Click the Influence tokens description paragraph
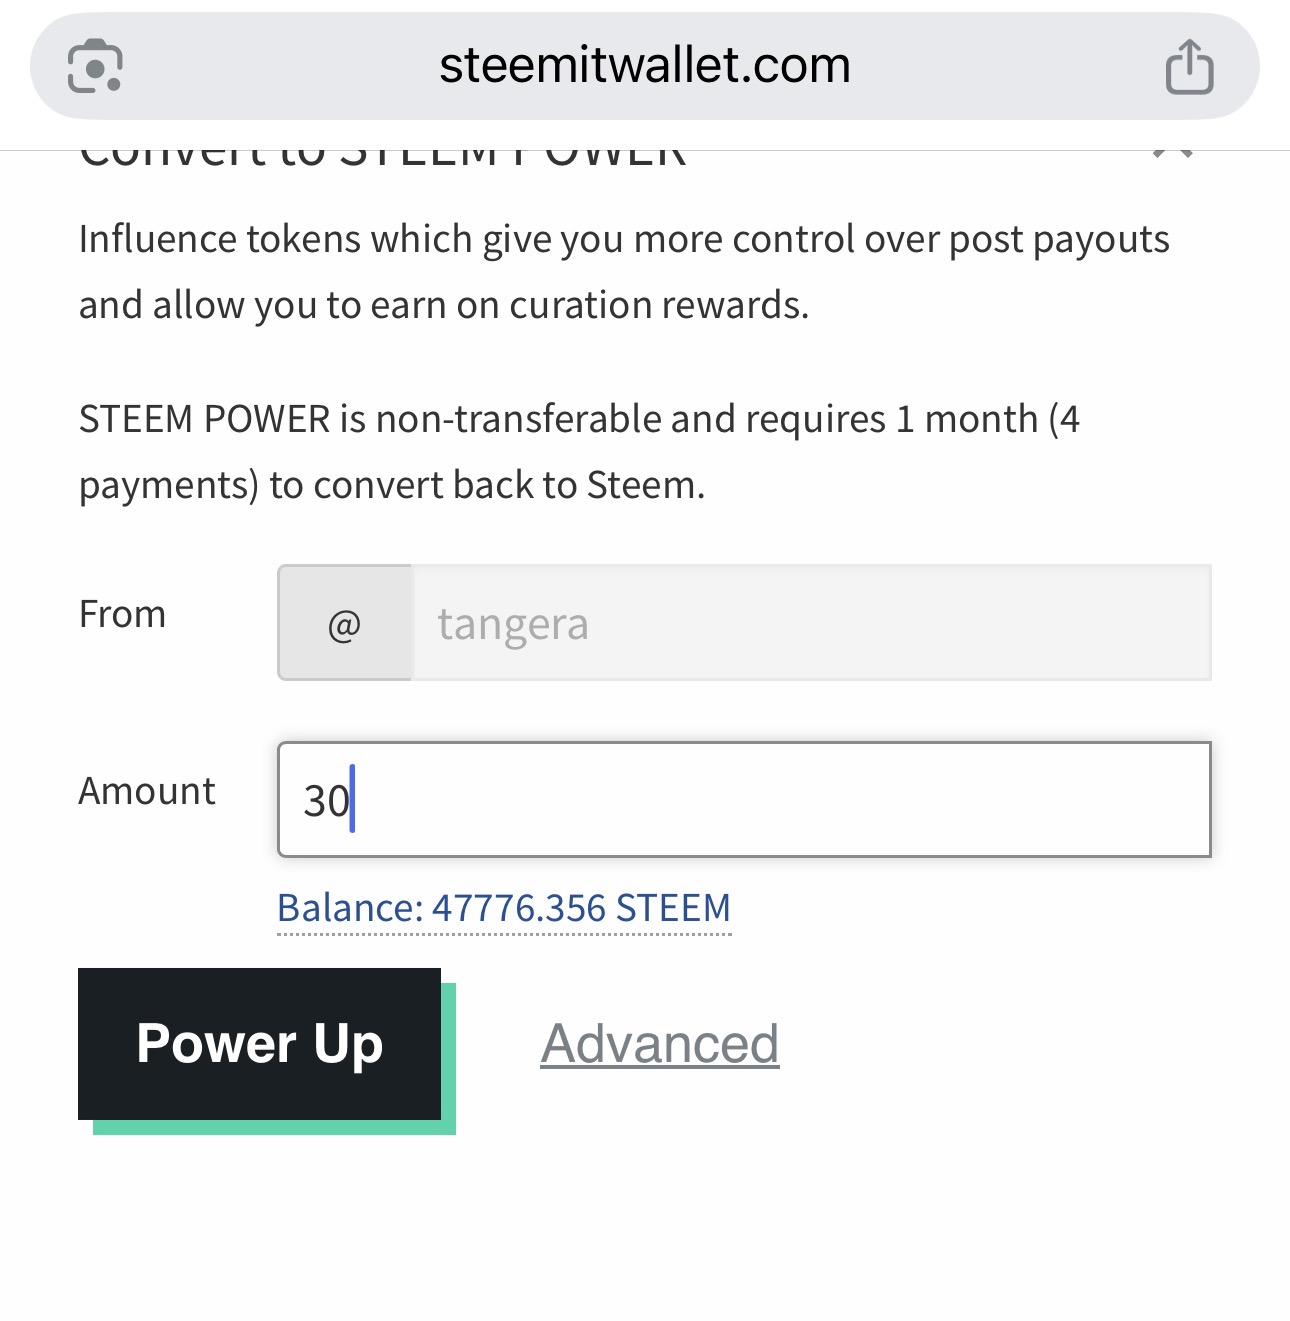 coord(624,272)
